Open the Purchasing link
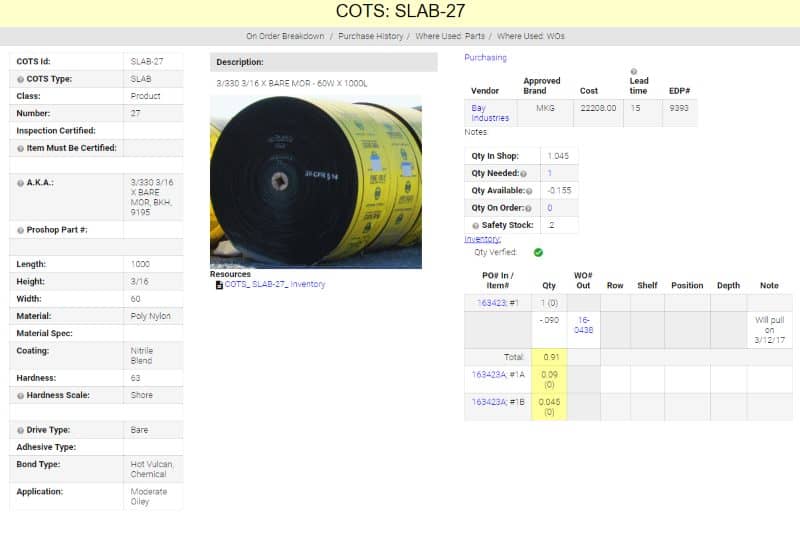Viewport: 800px width, 541px height. tap(485, 58)
